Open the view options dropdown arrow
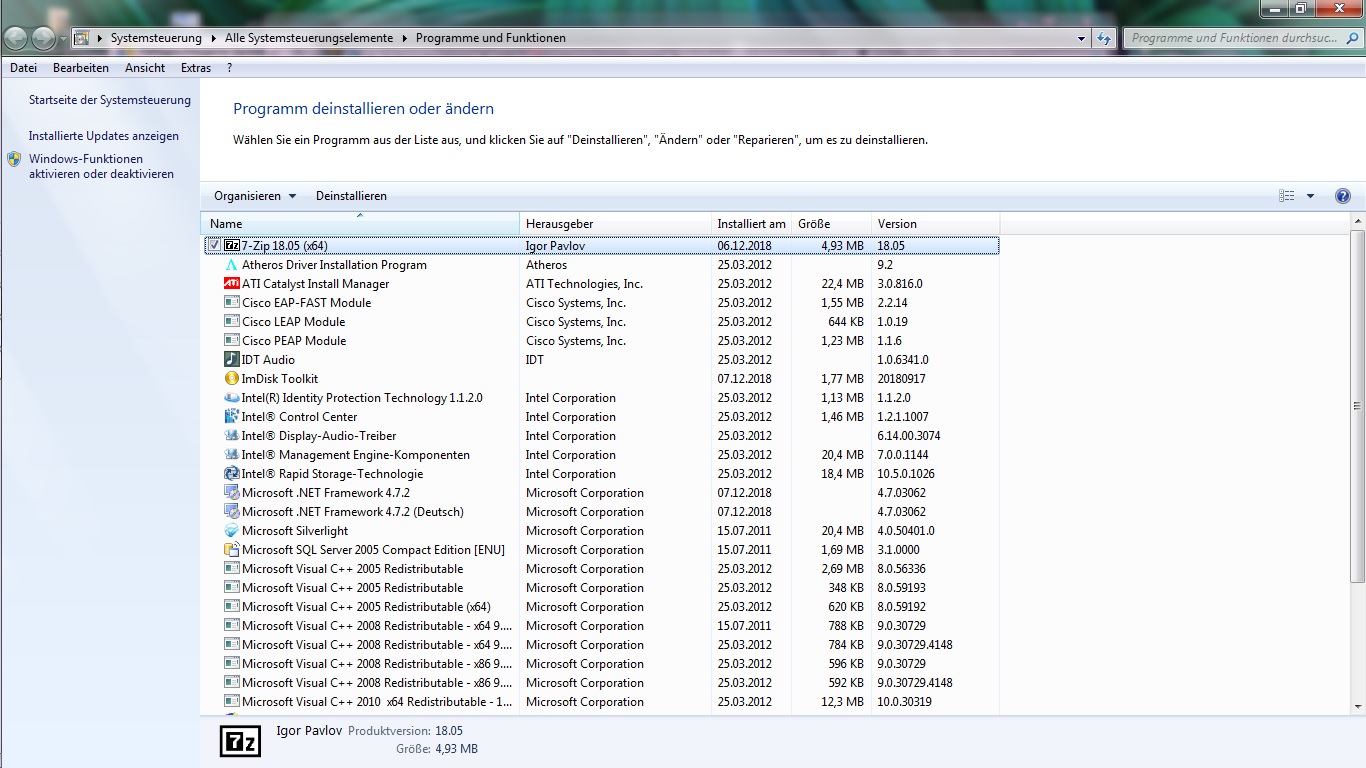1366x768 pixels. click(1310, 196)
